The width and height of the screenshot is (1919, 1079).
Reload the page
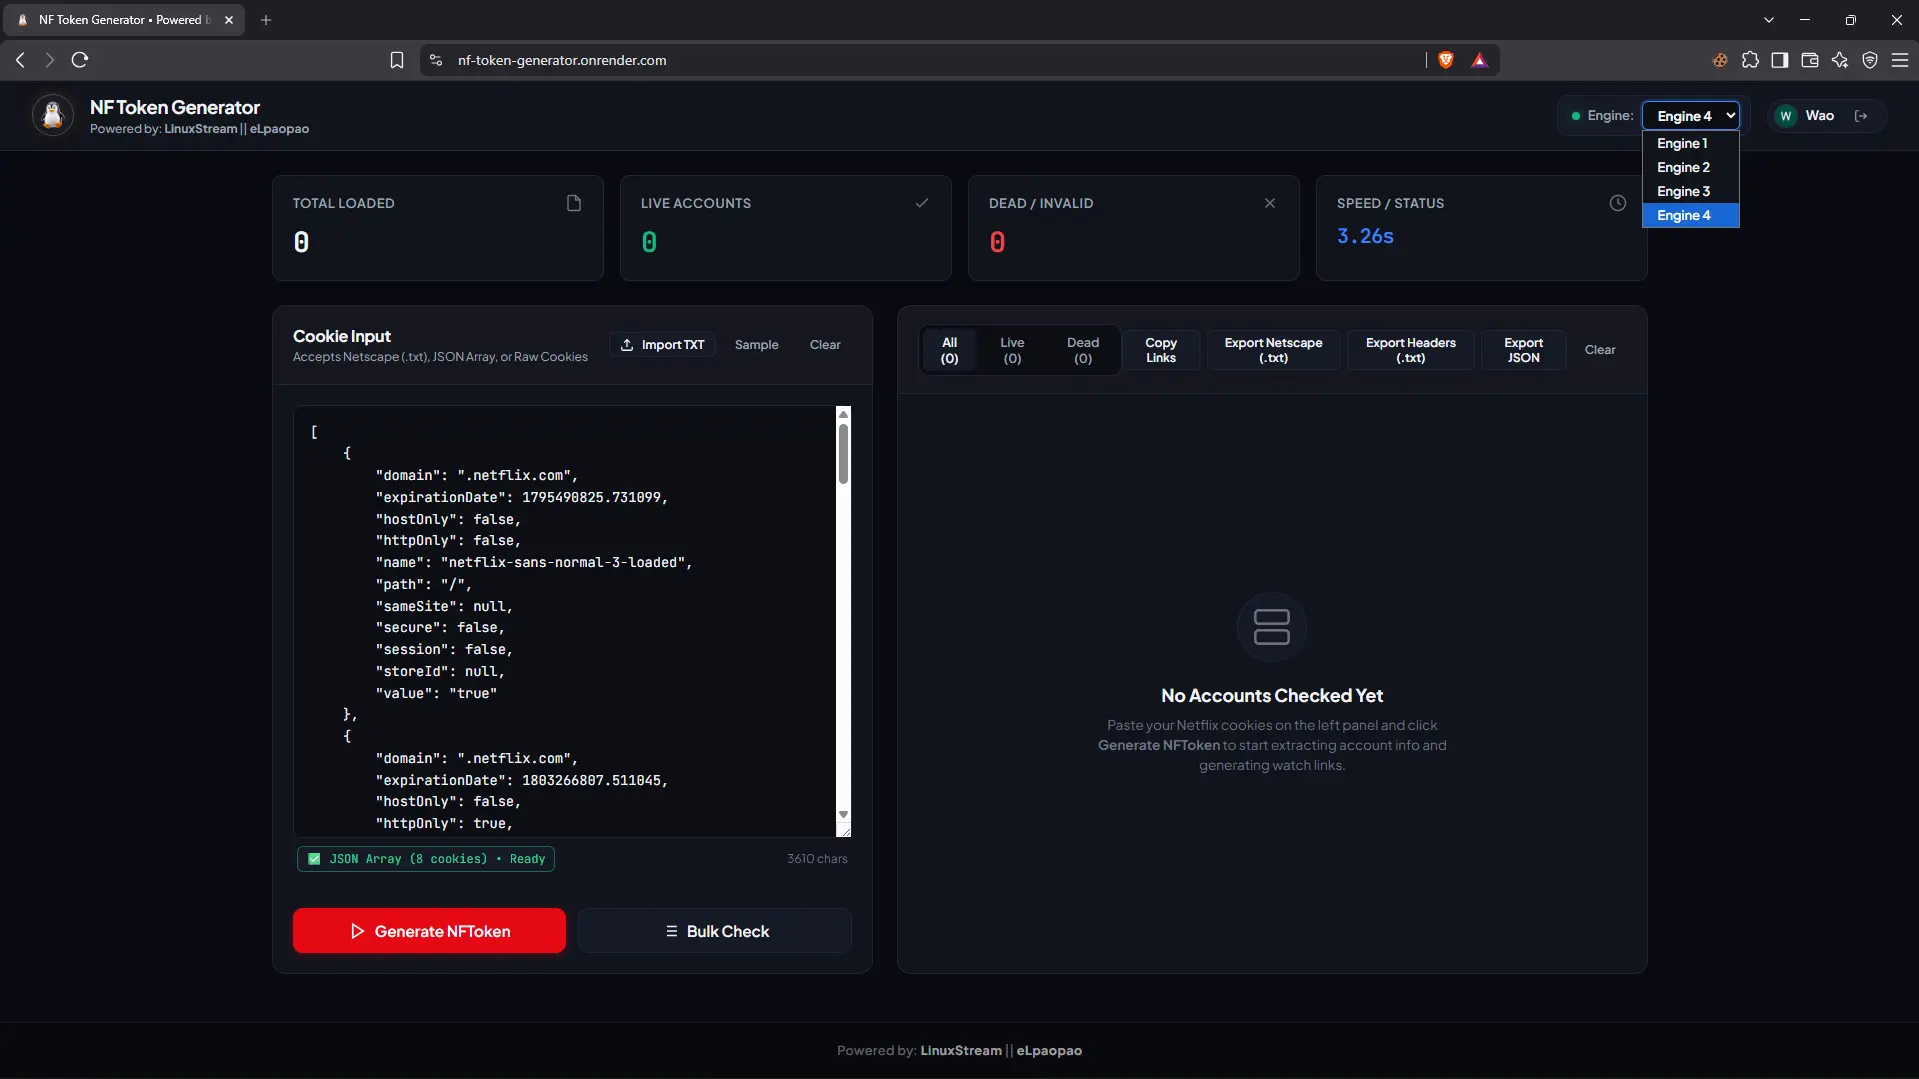tap(80, 60)
